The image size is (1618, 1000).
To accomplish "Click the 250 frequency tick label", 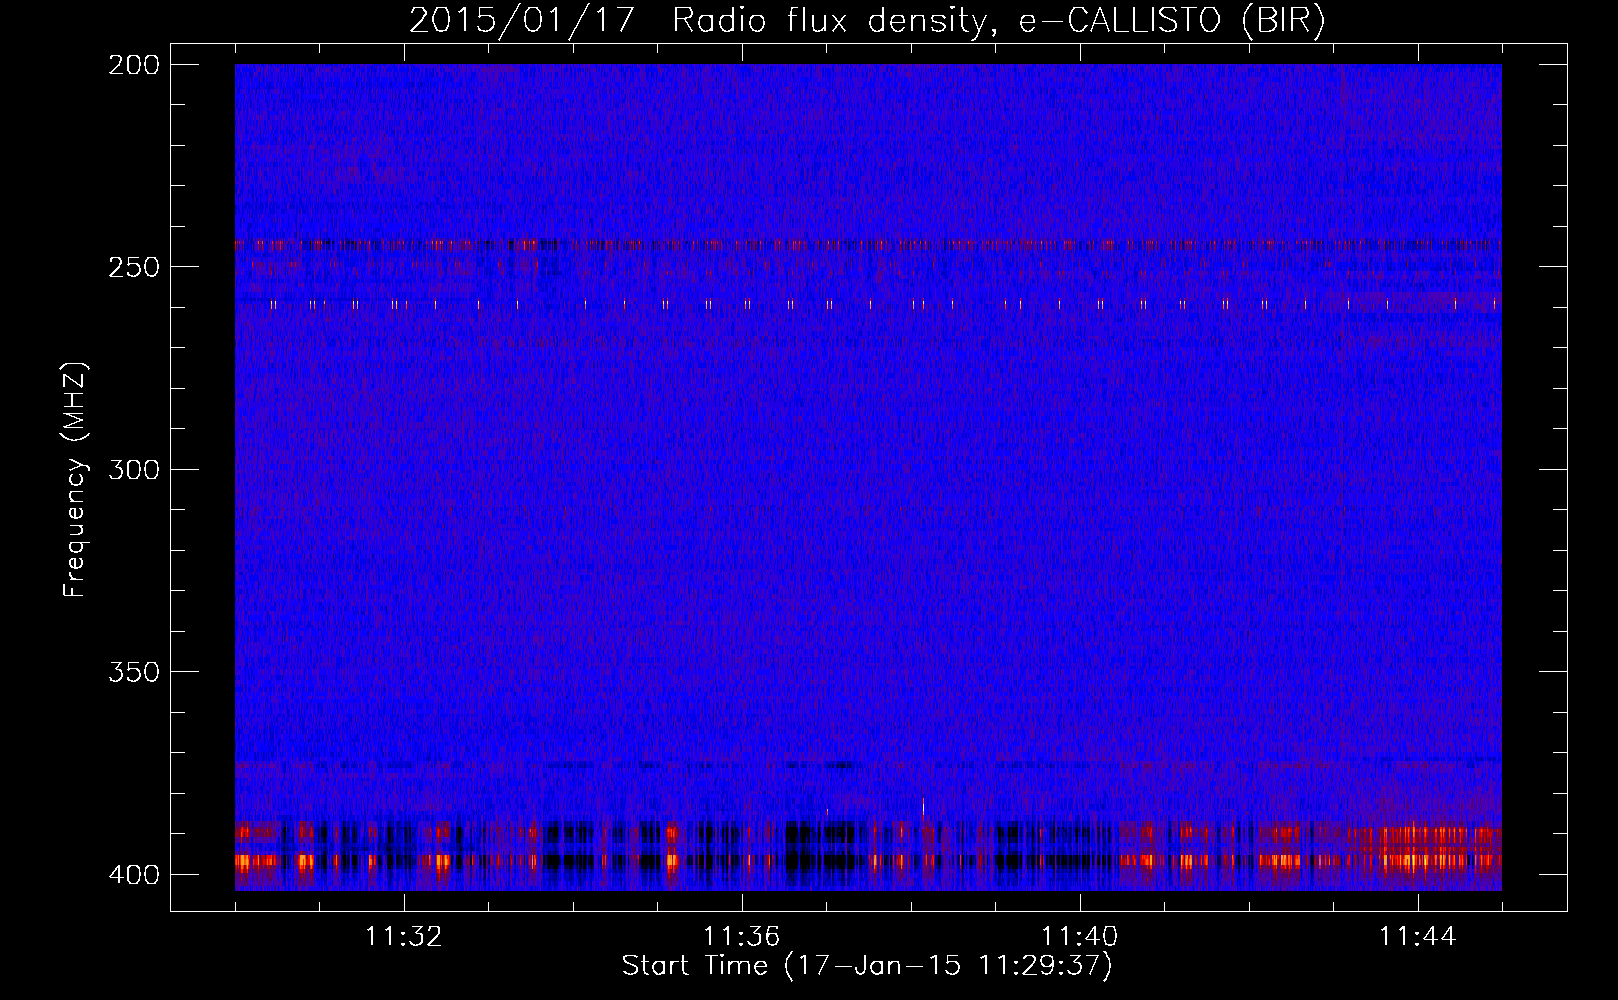I will point(134,267).
